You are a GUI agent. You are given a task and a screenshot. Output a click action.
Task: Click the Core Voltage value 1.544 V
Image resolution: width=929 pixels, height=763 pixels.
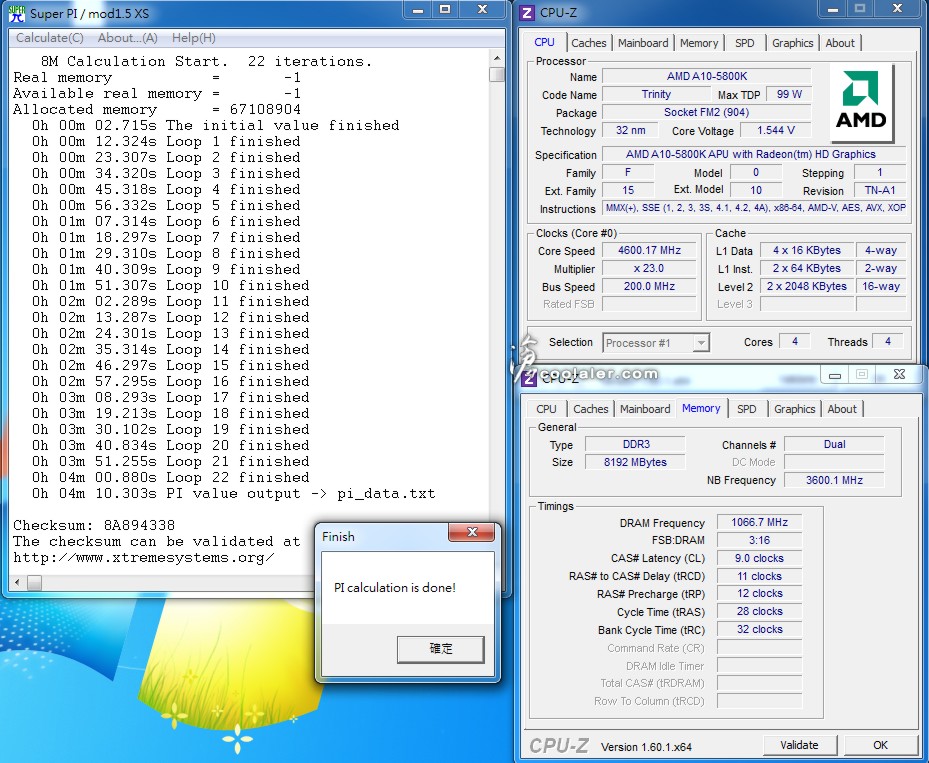point(776,130)
